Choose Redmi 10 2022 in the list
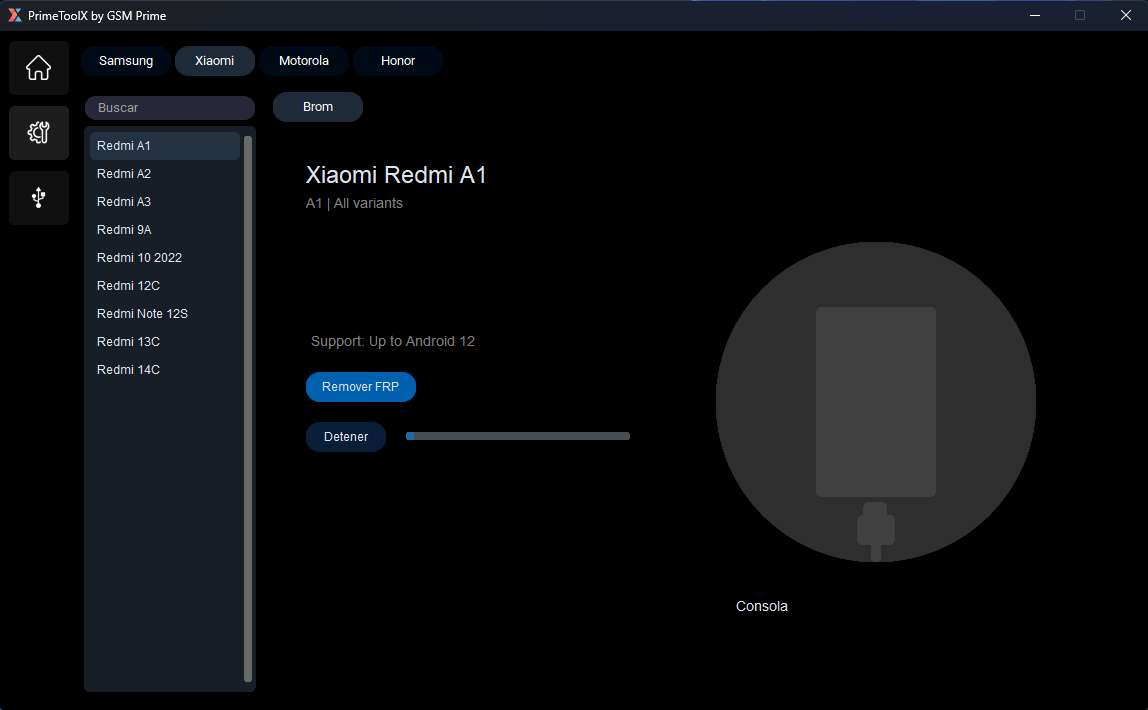 coord(163,257)
